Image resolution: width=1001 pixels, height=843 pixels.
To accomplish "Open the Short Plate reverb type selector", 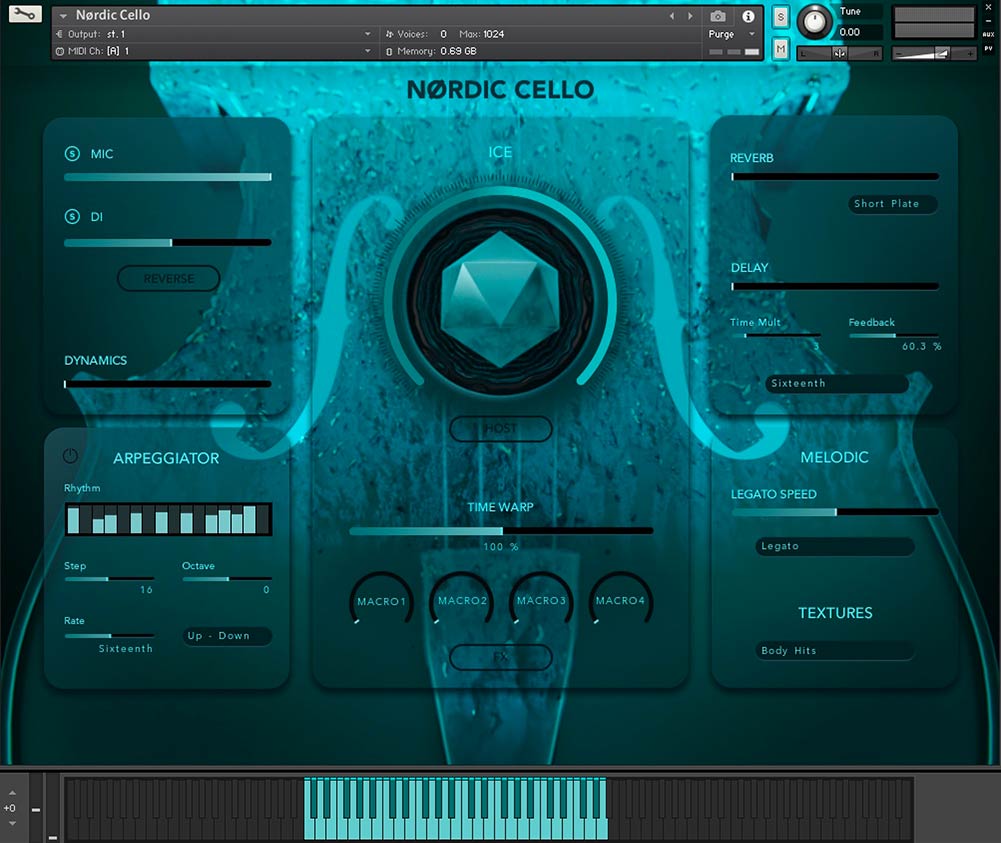I will [891, 204].
